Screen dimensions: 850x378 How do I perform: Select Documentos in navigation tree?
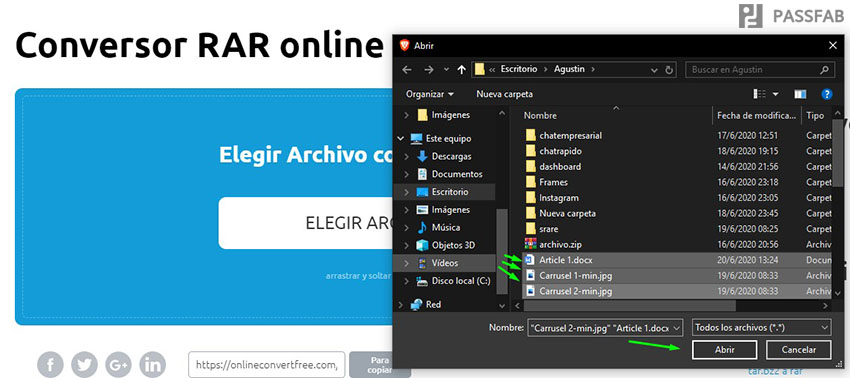pyautogui.click(x=449, y=174)
